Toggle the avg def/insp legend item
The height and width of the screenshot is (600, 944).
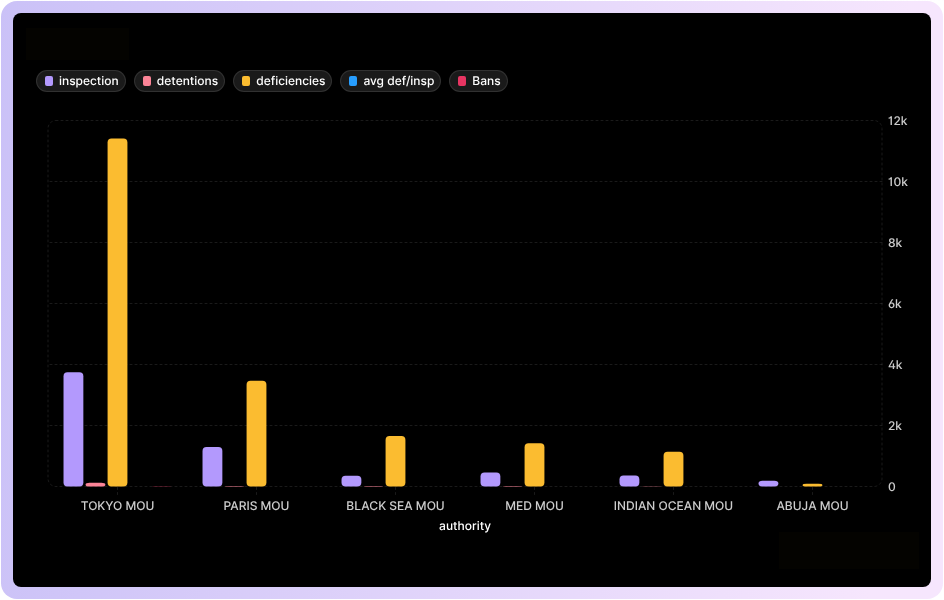[391, 81]
